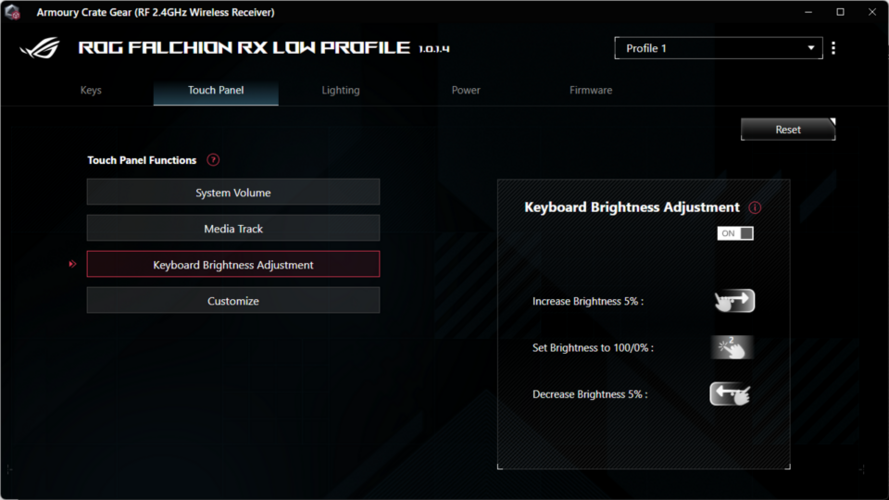The image size is (889, 500).
Task: Click the Reset button
Action: [788, 129]
